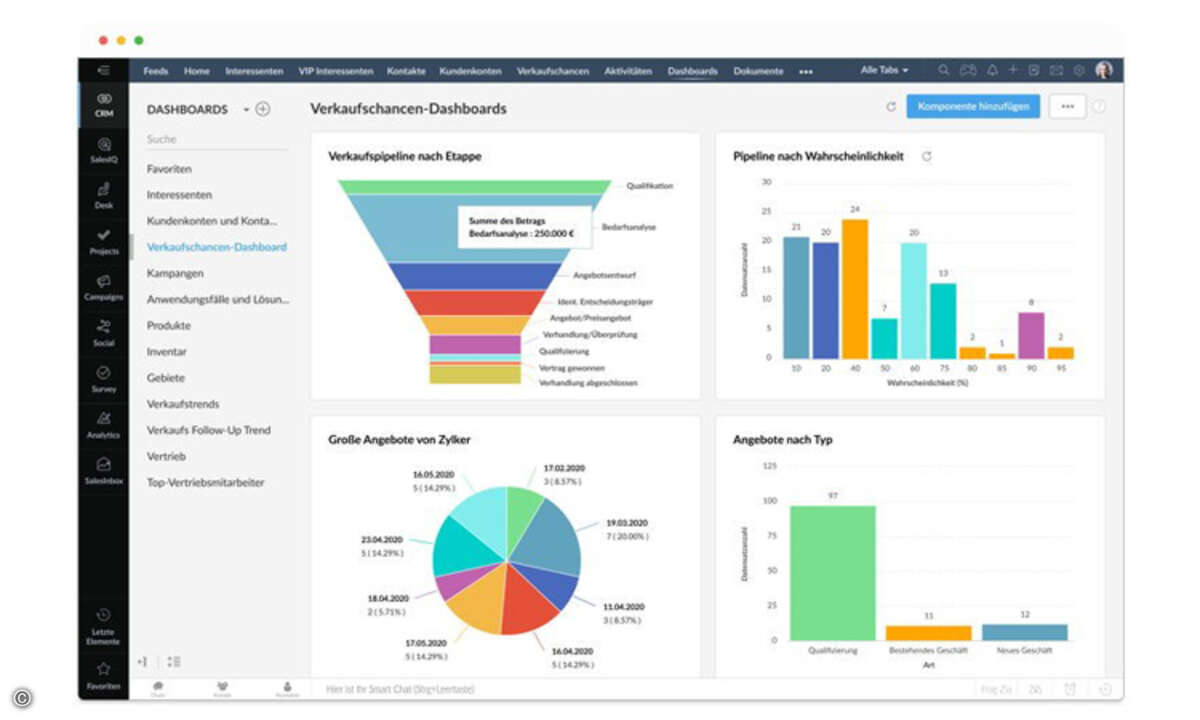
Task: Open the settings gear icon
Action: click(1079, 71)
